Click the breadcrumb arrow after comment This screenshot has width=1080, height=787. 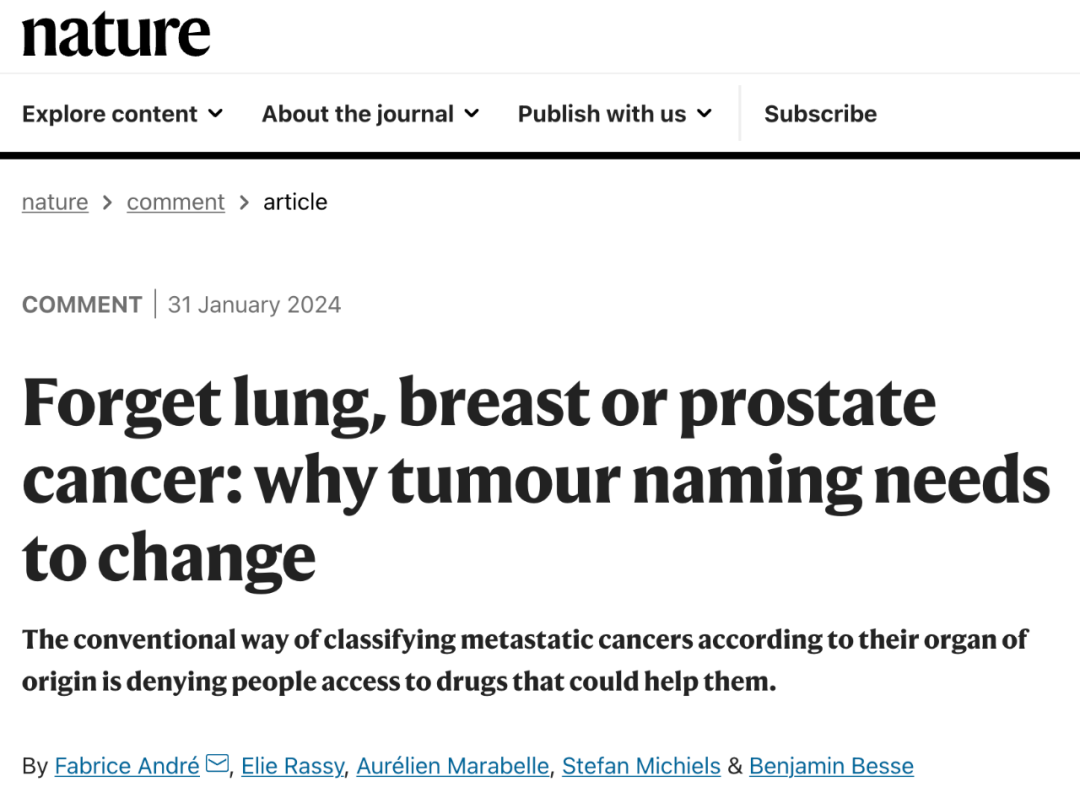click(244, 202)
